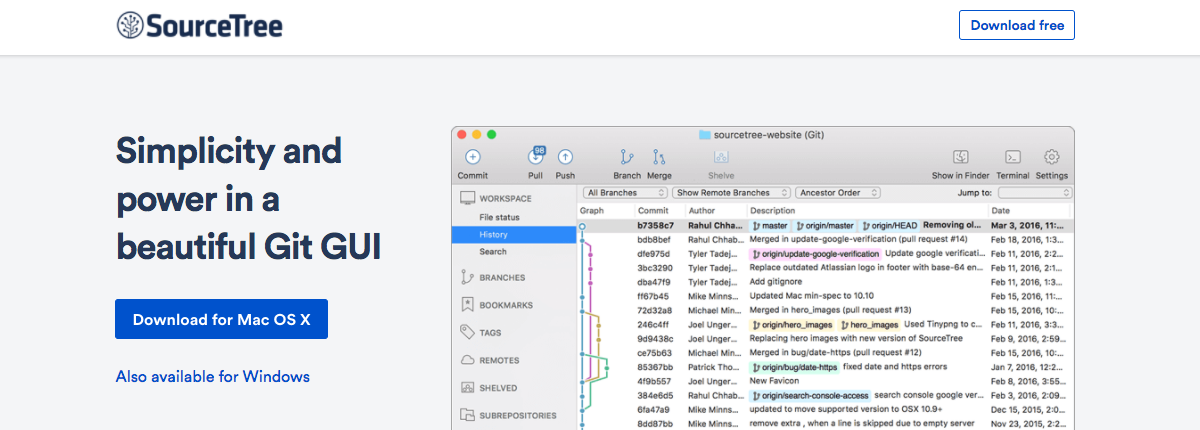Click the Branch toolbar icon

[x=627, y=157]
